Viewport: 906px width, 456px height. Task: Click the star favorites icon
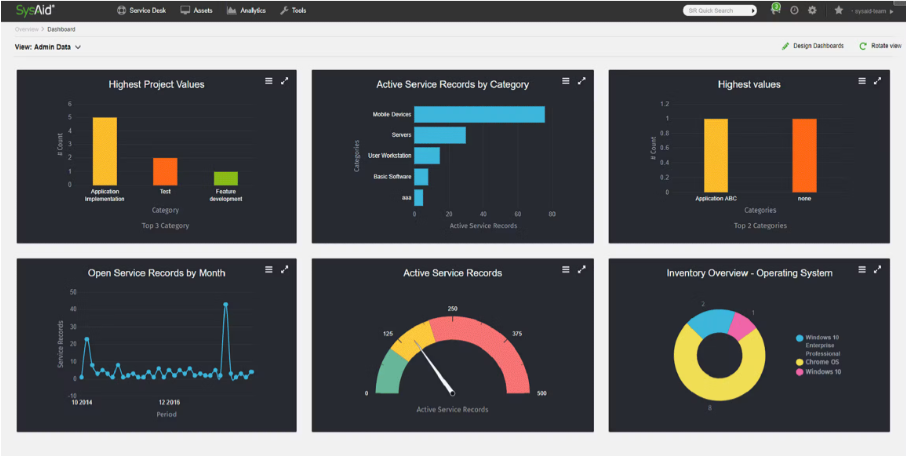click(838, 10)
